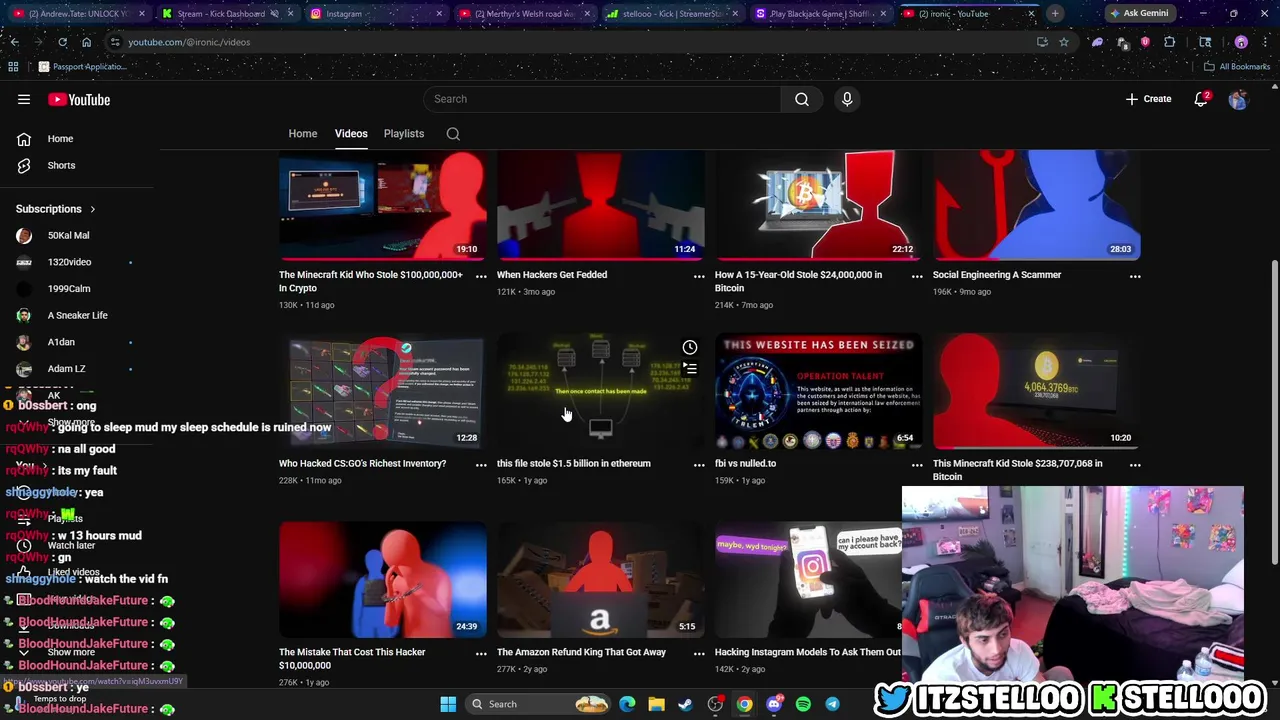Open the 1999Calm subscription

(69, 289)
